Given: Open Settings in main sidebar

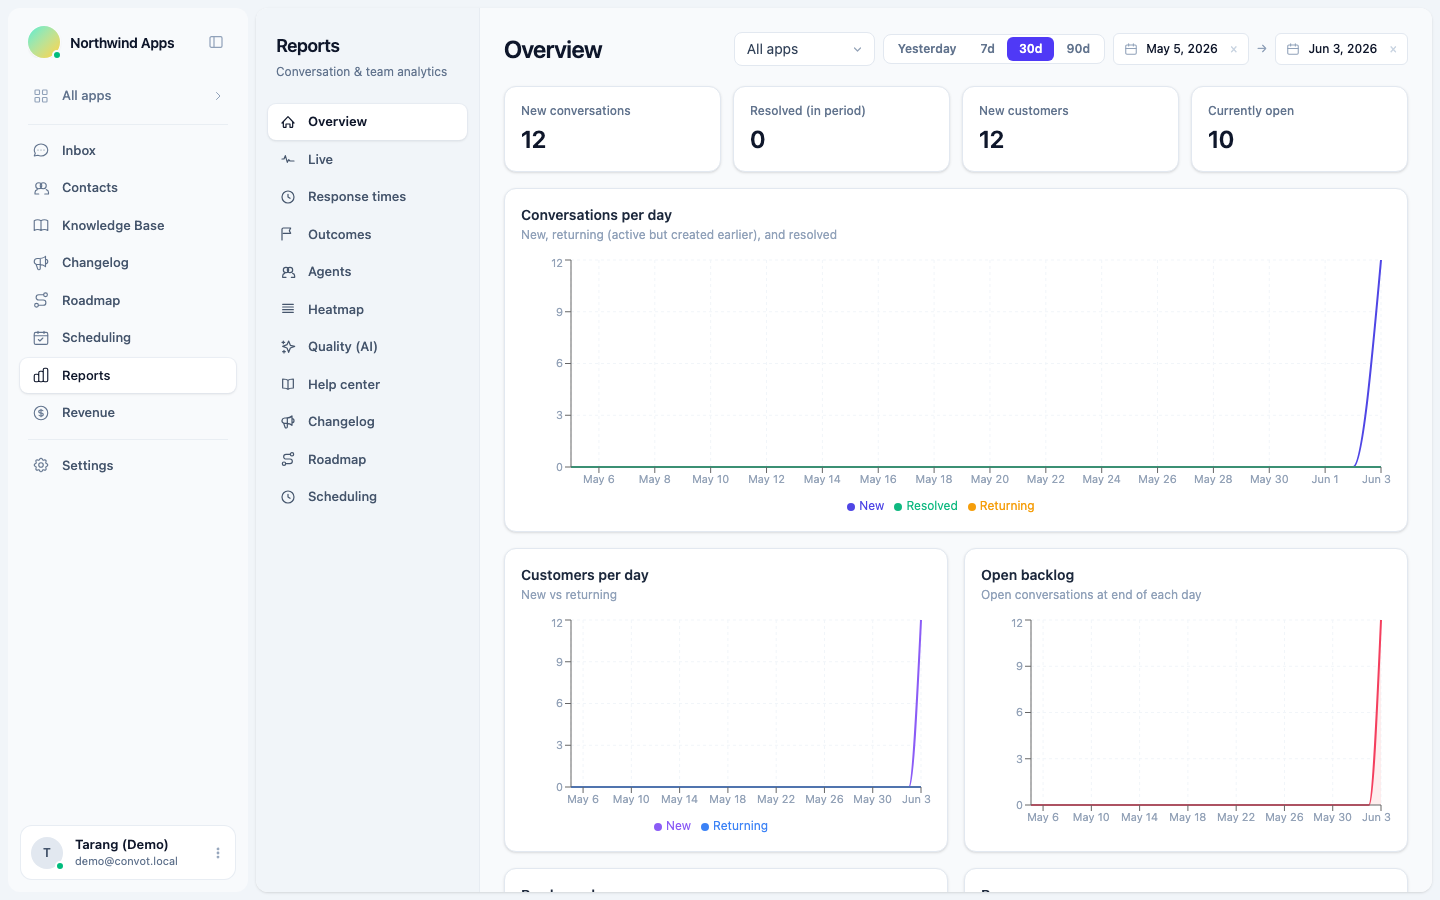Looking at the screenshot, I should (x=128, y=466).
